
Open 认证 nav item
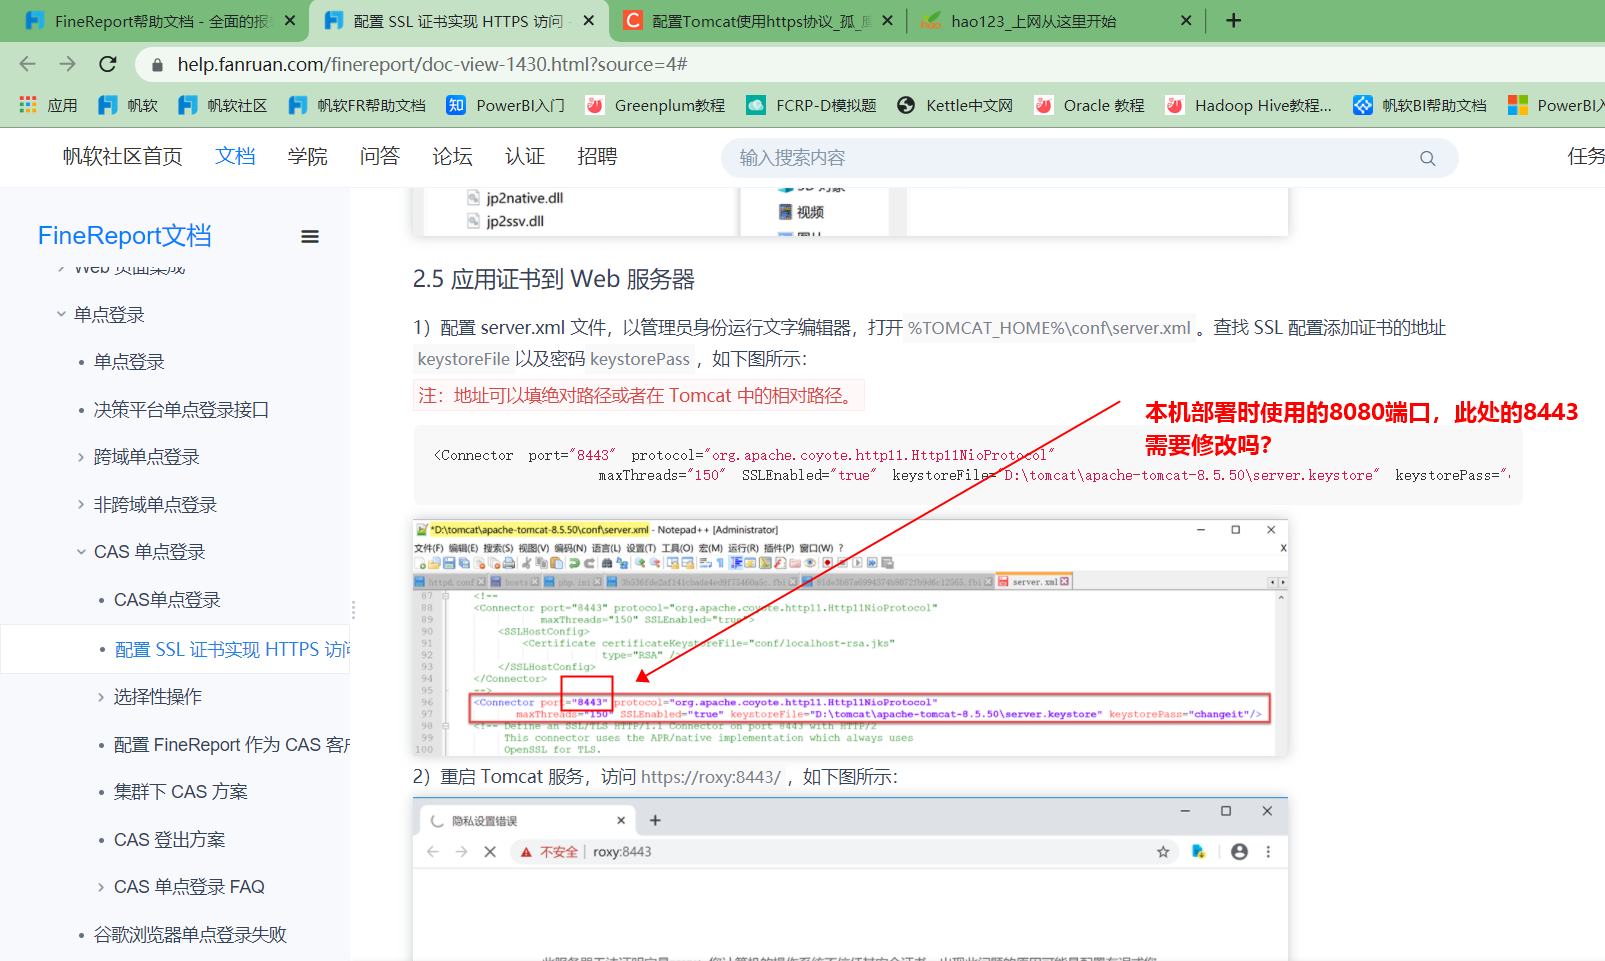pos(525,156)
